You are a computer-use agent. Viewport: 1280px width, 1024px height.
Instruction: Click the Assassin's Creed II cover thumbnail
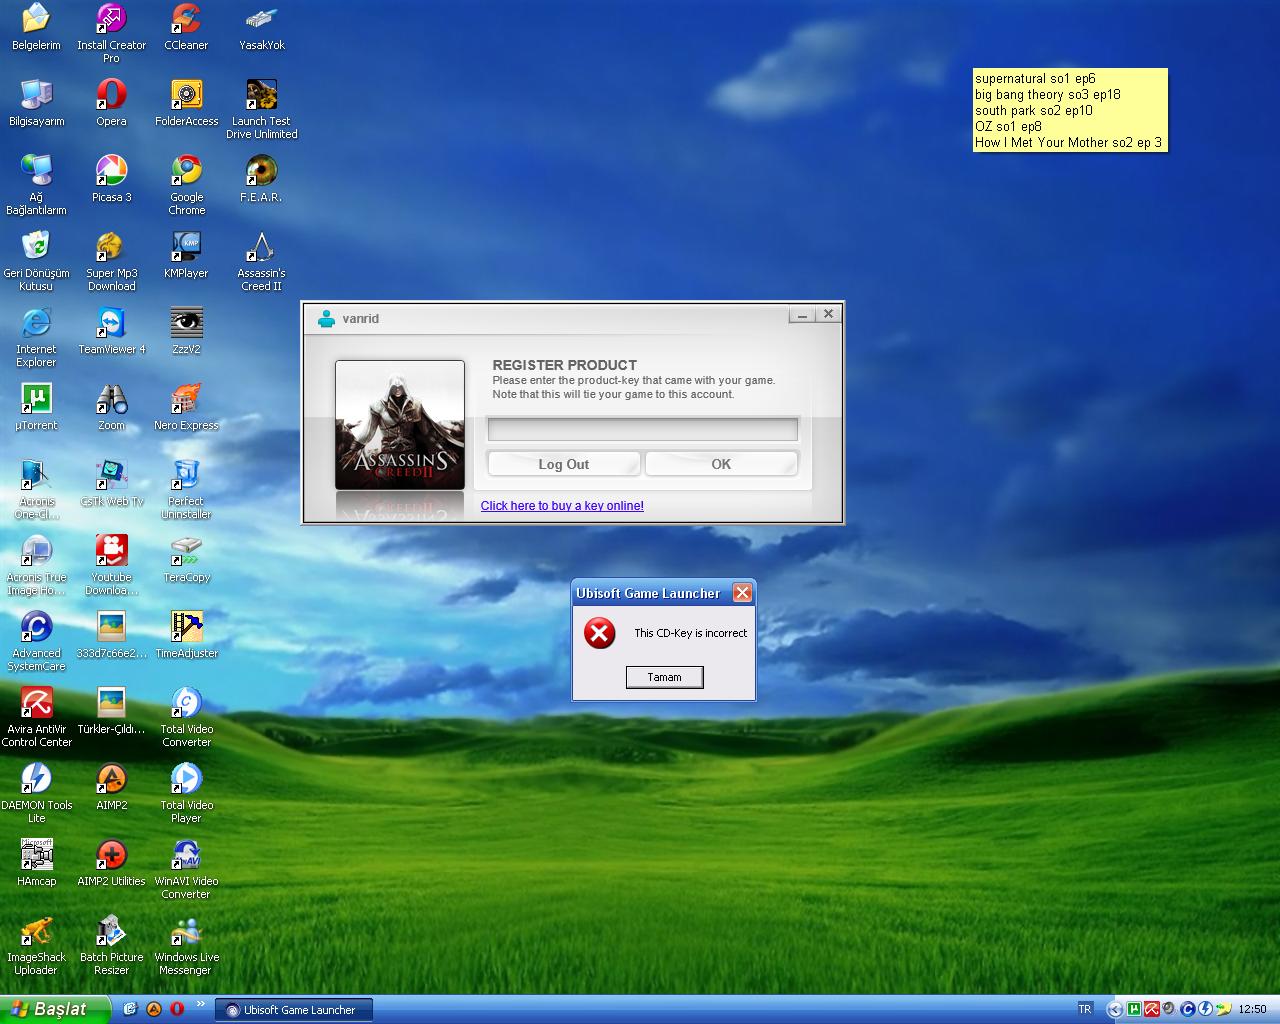coord(400,425)
